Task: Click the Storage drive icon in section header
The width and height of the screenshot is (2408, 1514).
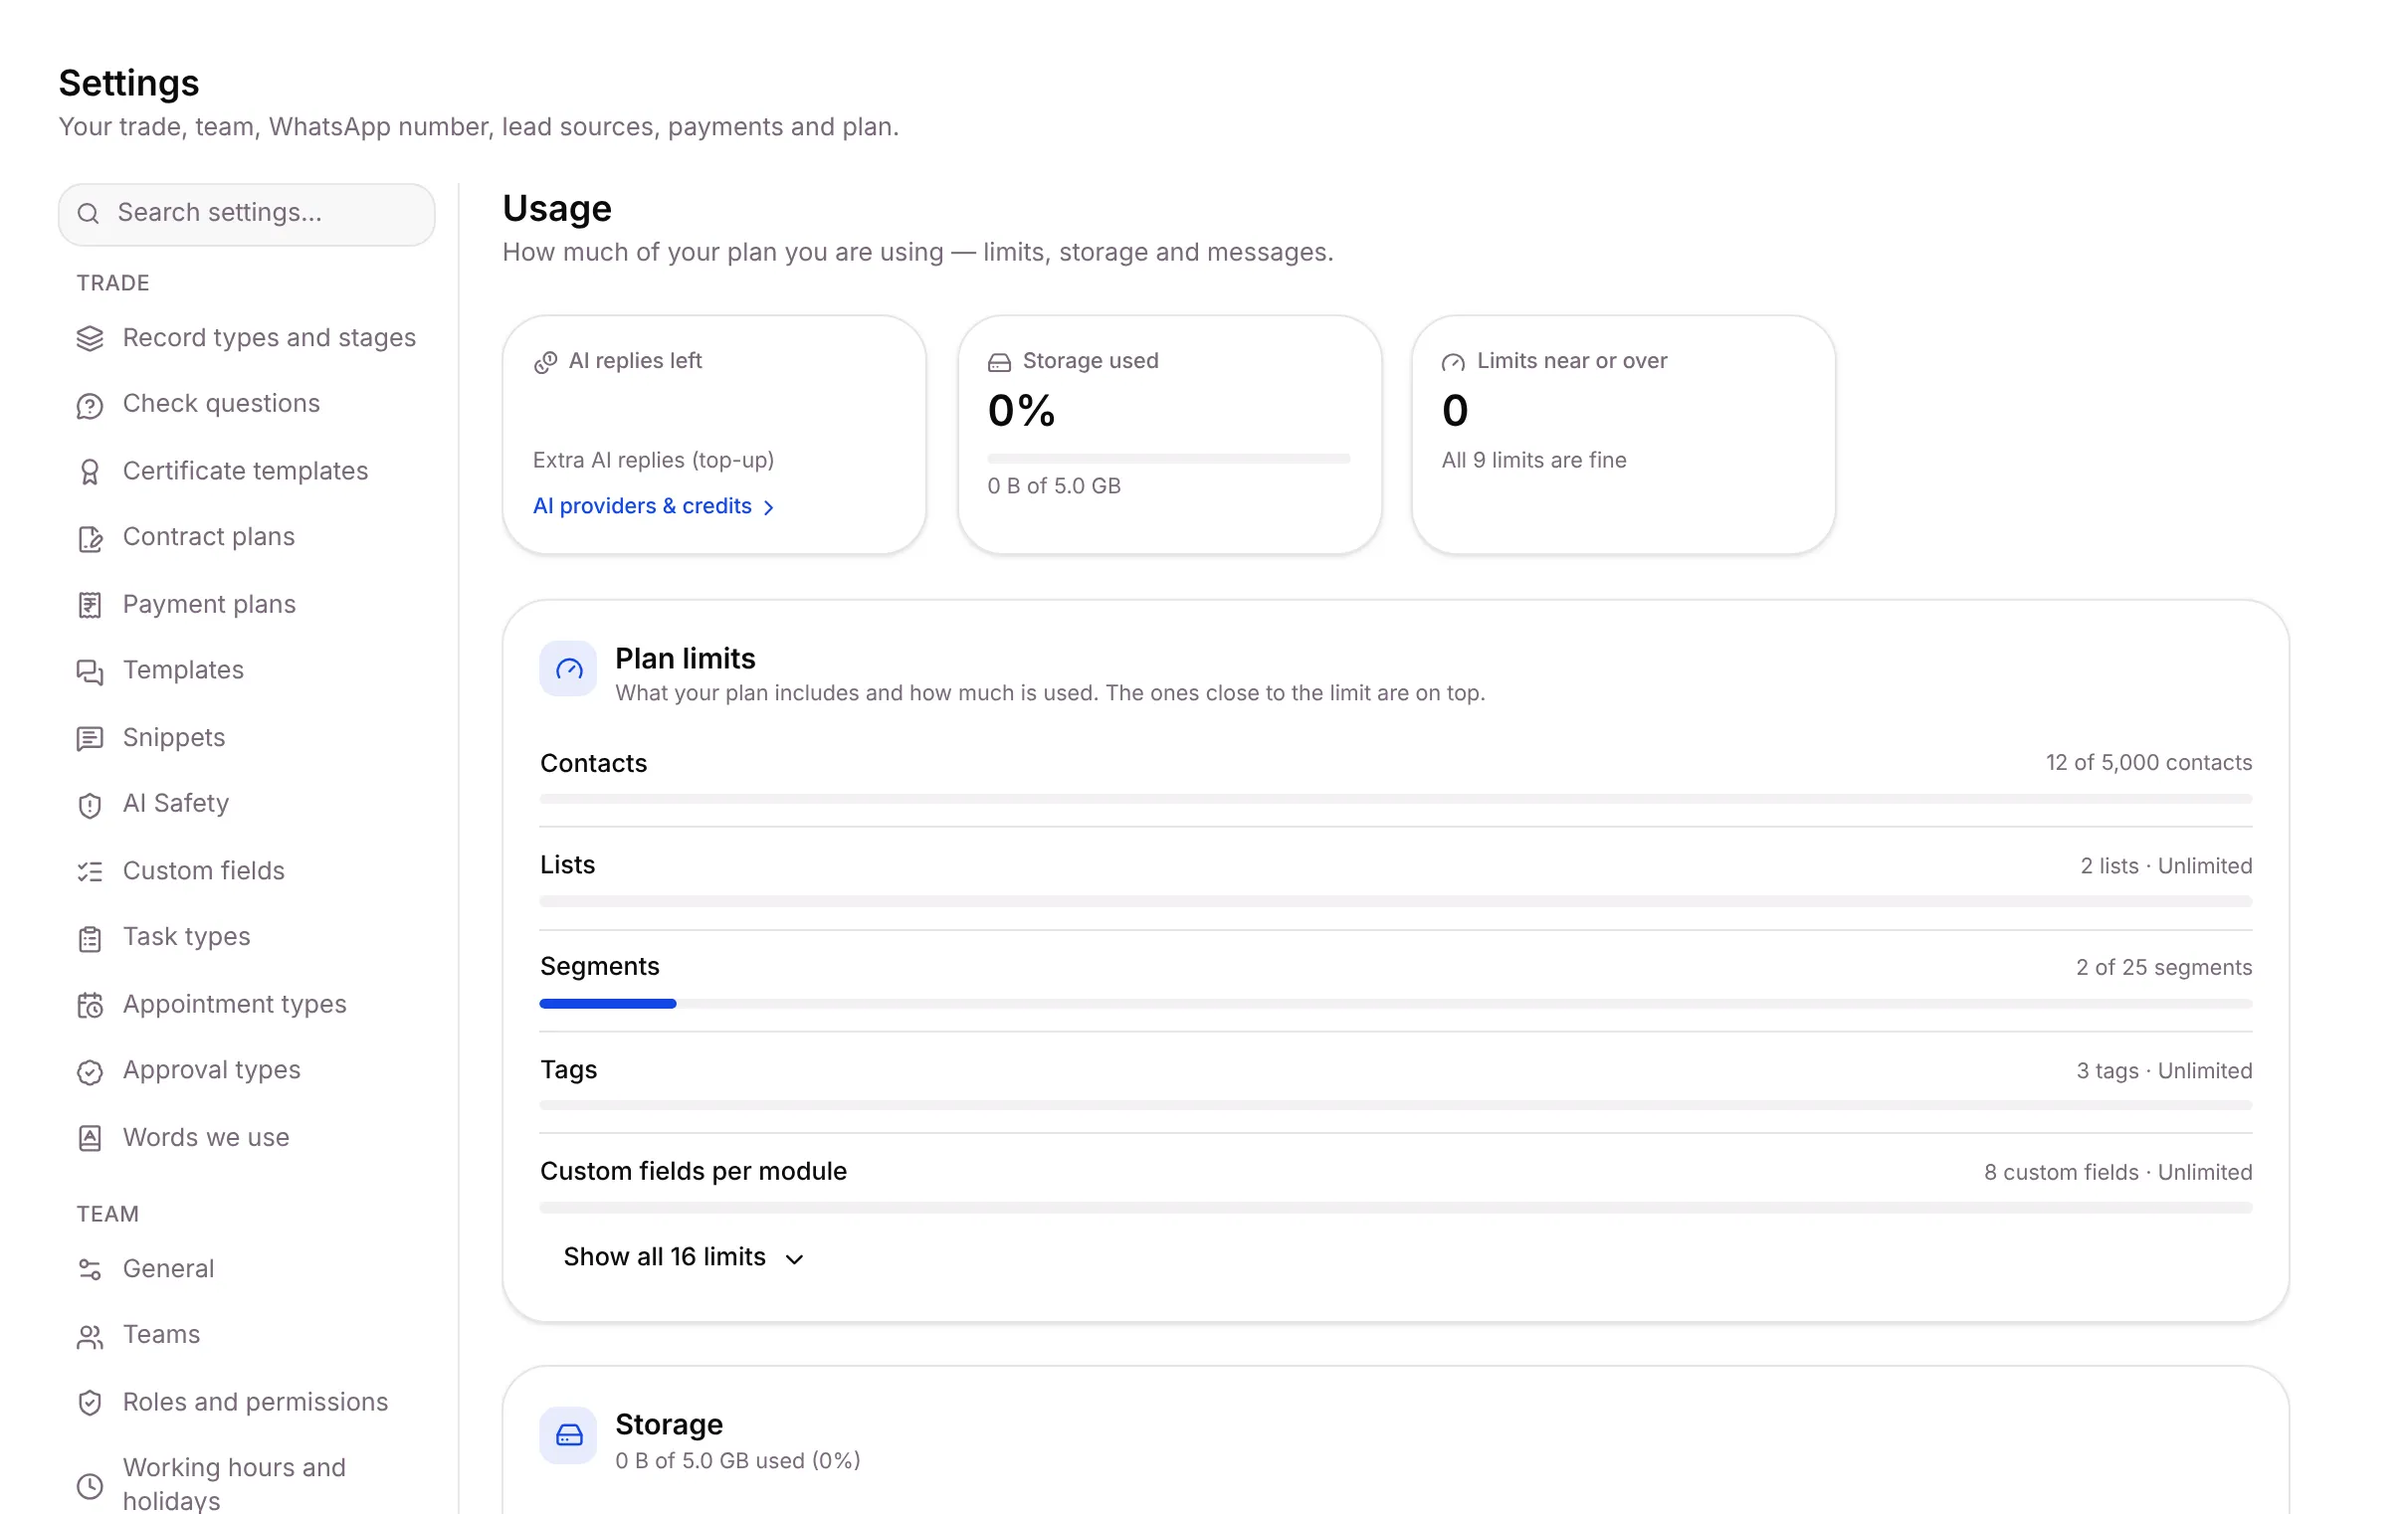Action: click(569, 1436)
